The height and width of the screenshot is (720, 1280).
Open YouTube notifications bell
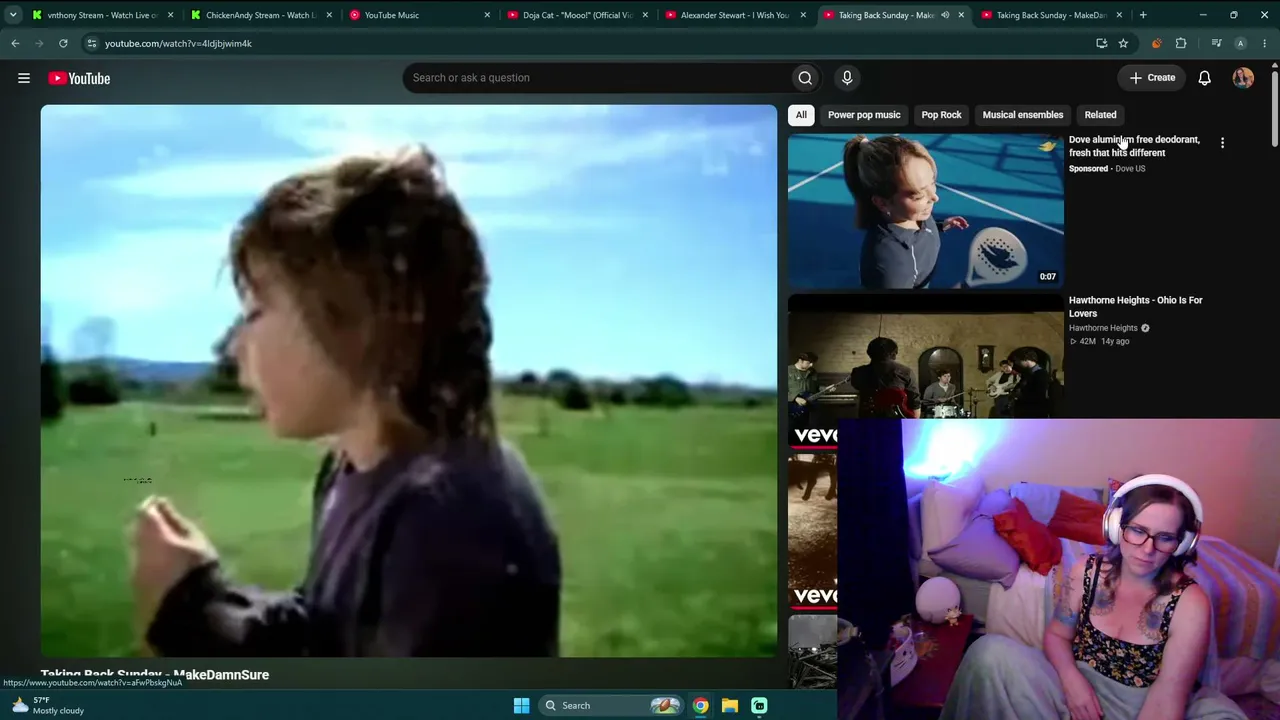(x=1204, y=78)
